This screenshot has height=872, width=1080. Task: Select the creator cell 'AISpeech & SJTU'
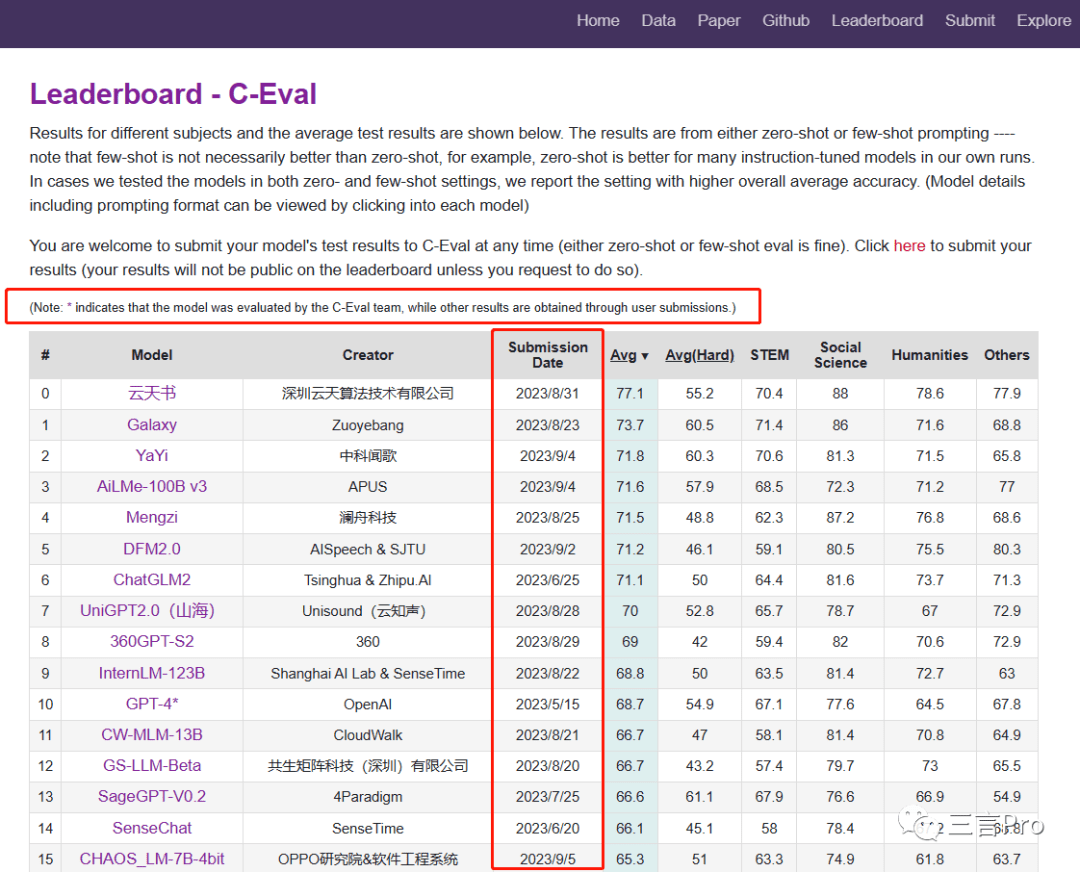coord(368,549)
